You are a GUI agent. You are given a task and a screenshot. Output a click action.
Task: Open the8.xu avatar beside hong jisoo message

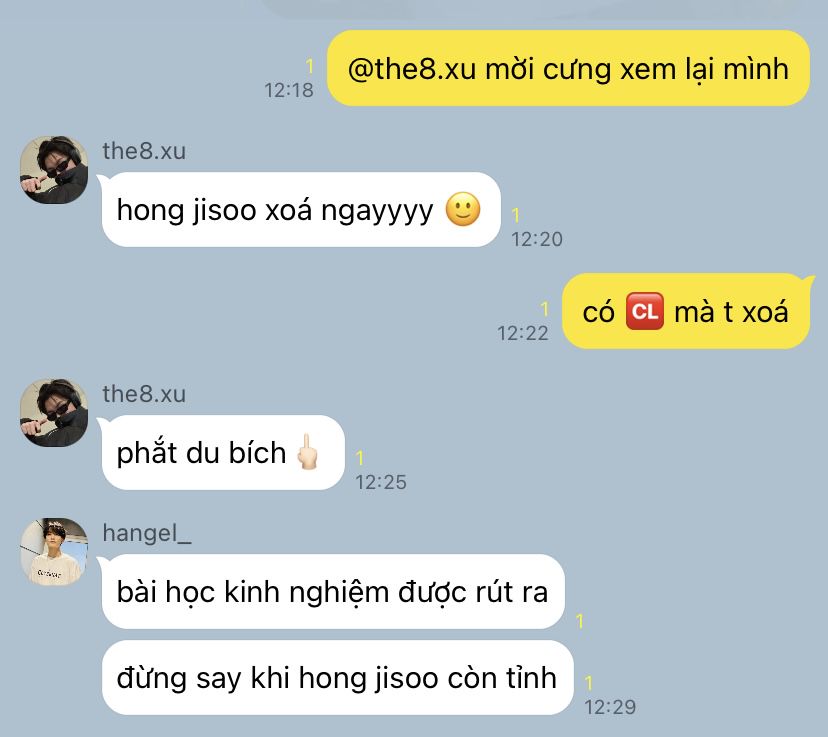click(54, 170)
